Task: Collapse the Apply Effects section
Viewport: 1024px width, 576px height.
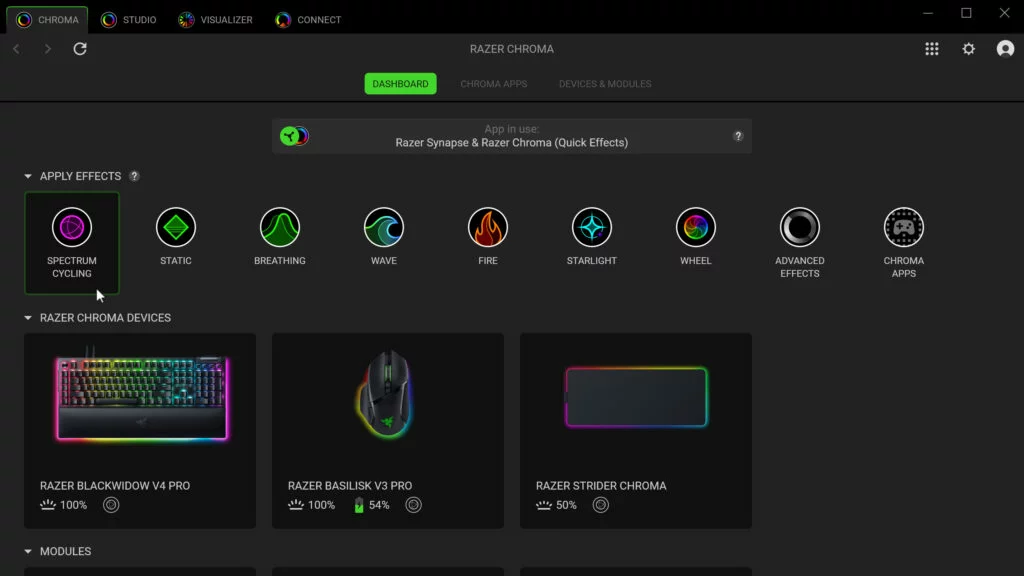Action: tap(28, 176)
